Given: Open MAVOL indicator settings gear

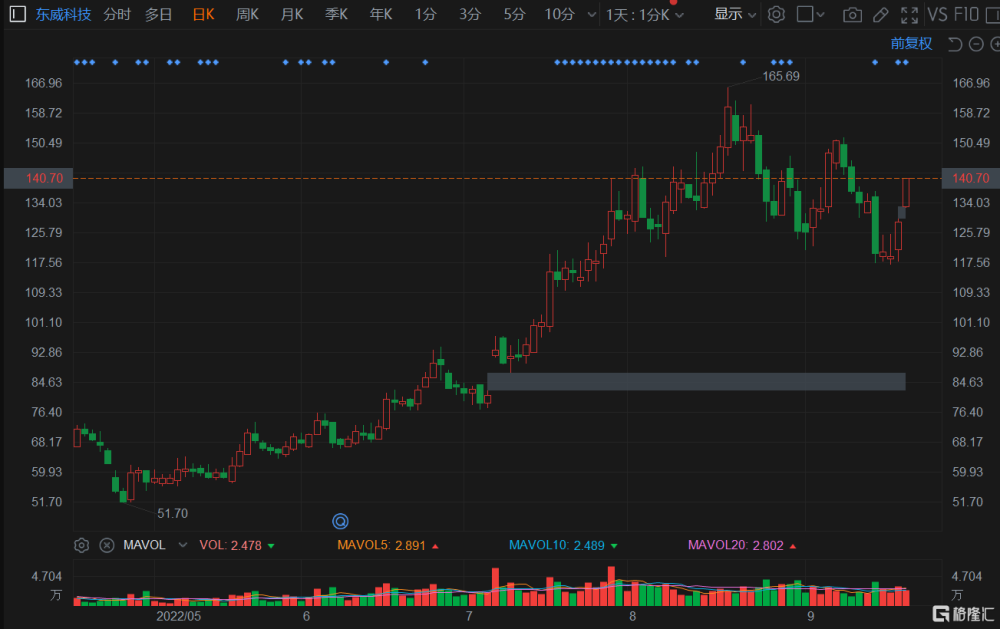Looking at the screenshot, I should tap(82, 545).
